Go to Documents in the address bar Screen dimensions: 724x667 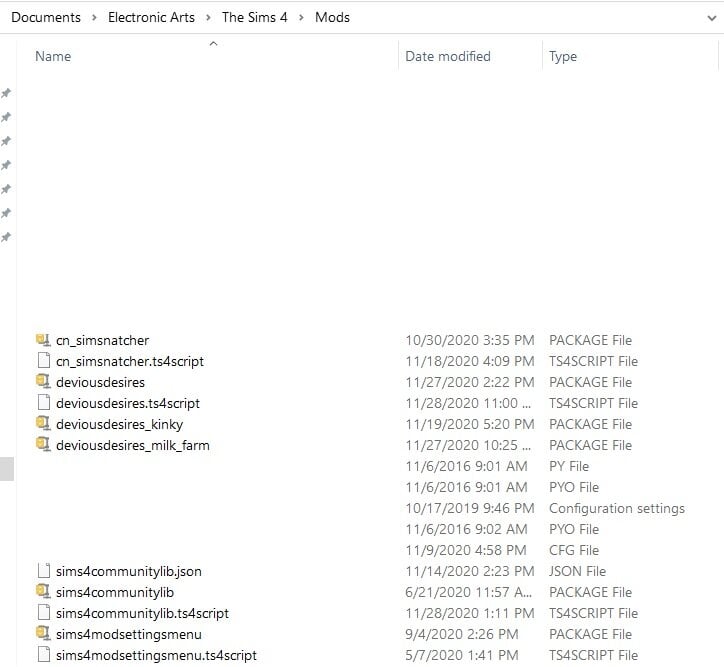pos(46,18)
